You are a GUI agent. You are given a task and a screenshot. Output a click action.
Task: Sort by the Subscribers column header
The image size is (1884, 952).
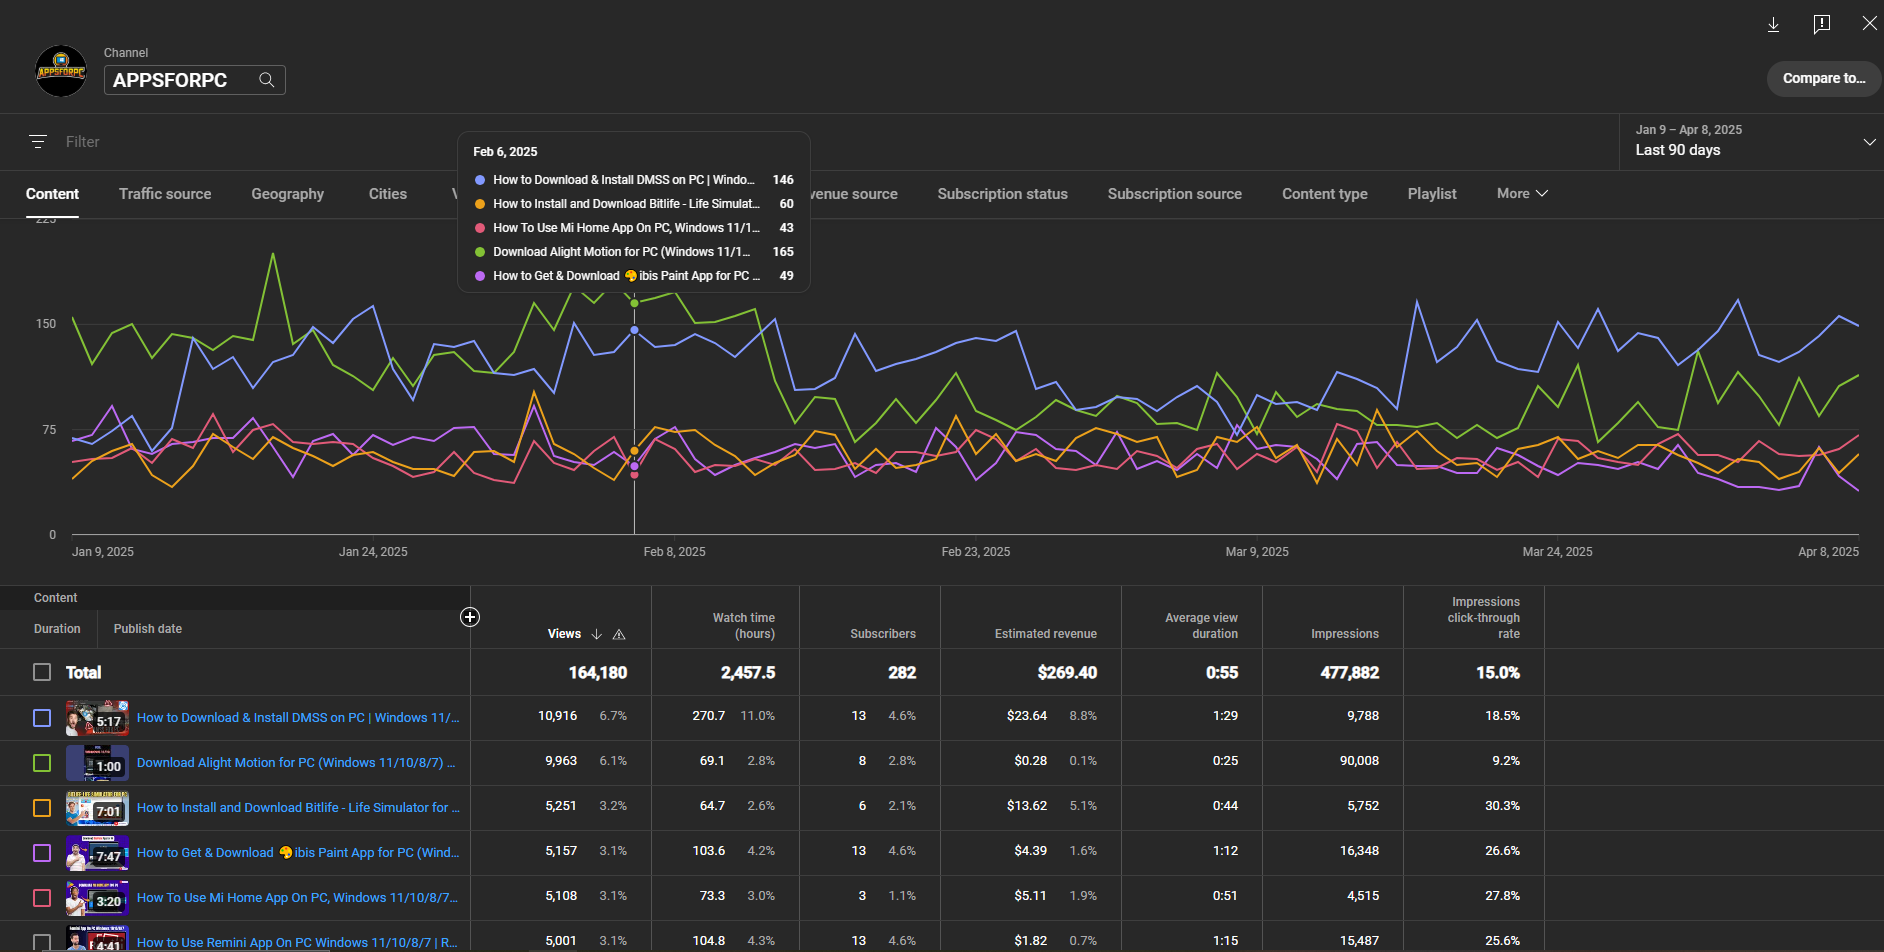tap(883, 634)
